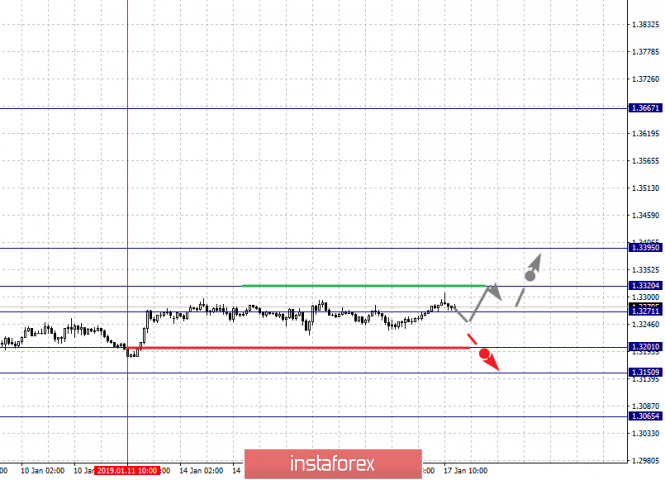Select the 1.33204 level price label
This screenshot has height=480, width=665.
(x=645, y=285)
